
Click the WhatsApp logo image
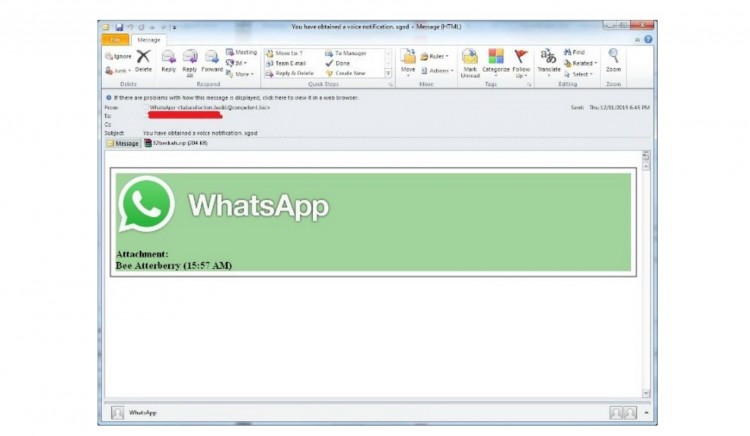[x=146, y=204]
